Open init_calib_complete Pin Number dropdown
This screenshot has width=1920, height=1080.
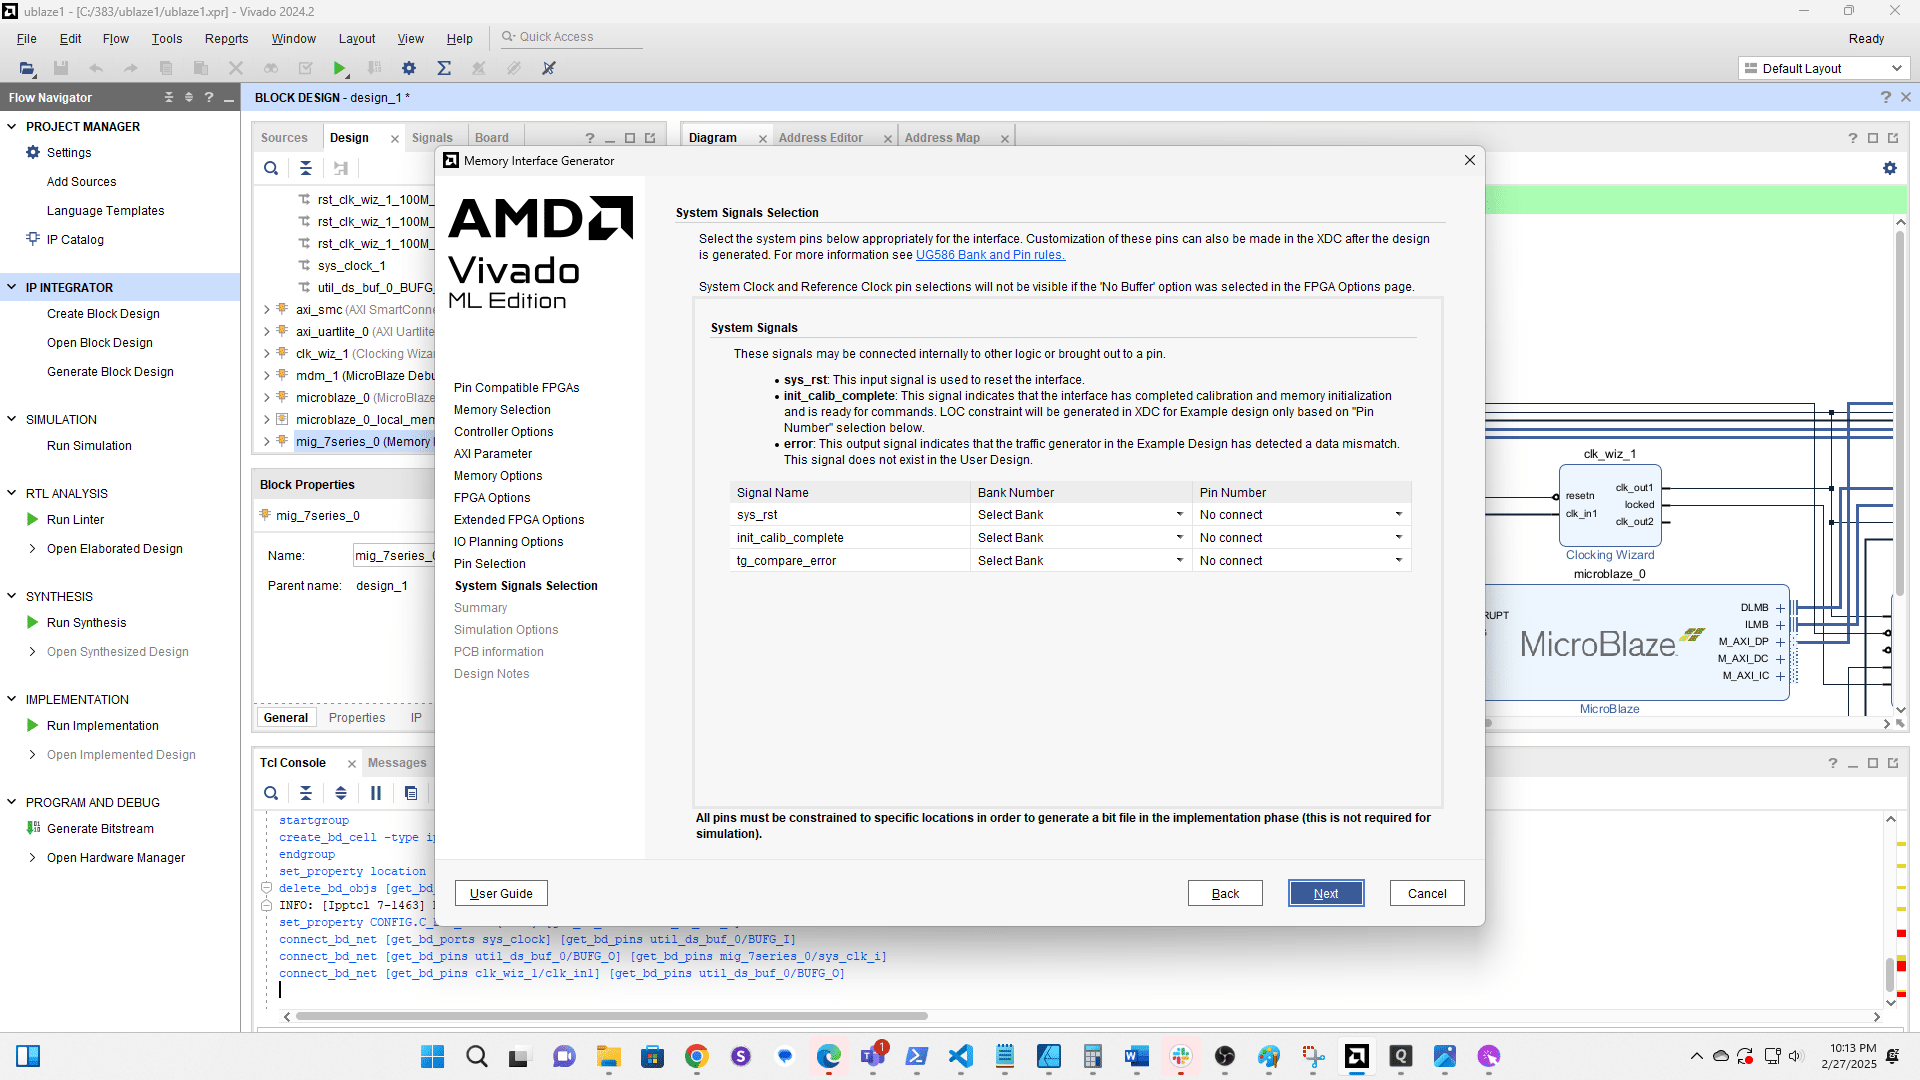pos(1398,537)
